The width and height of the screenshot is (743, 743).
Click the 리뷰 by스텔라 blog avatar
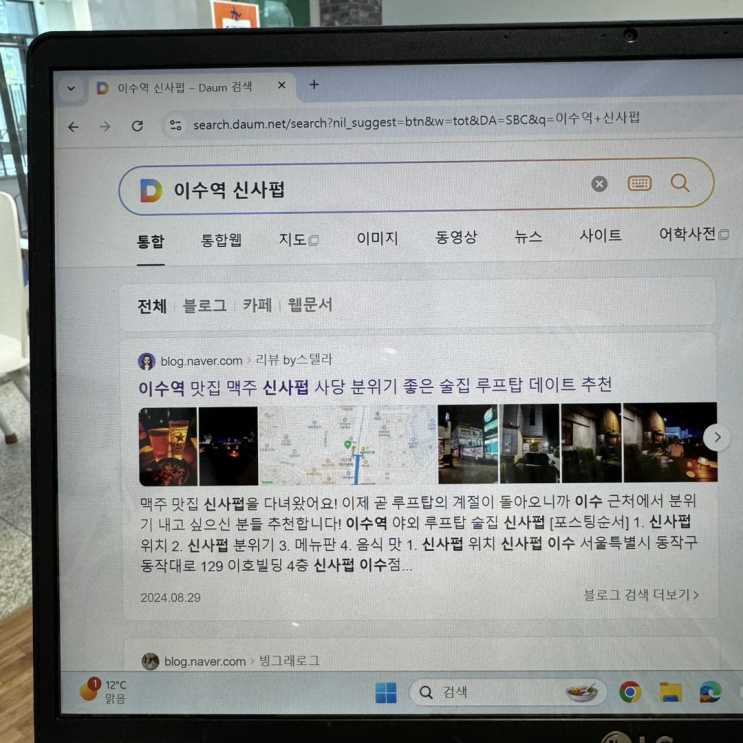[146, 362]
